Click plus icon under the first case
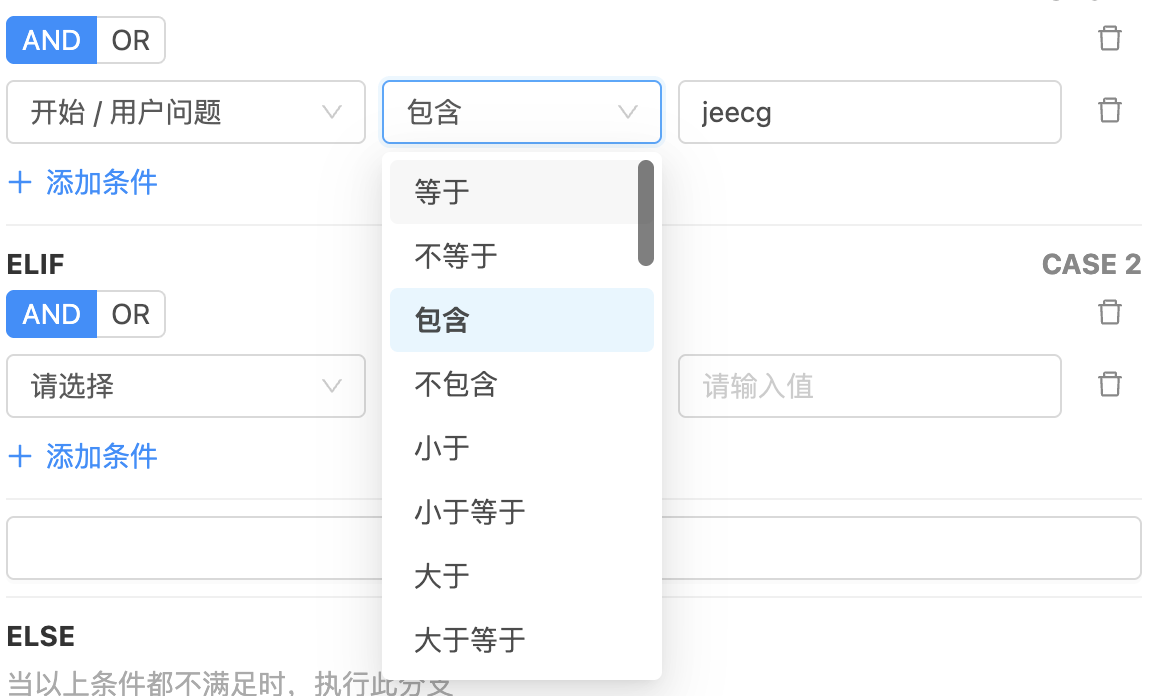The height and width of the screenshot is (696, 1166). [x=20, y=182]
